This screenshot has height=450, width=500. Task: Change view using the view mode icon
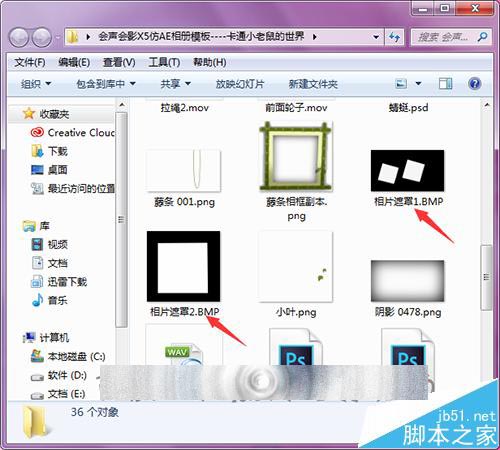point(401,83)
